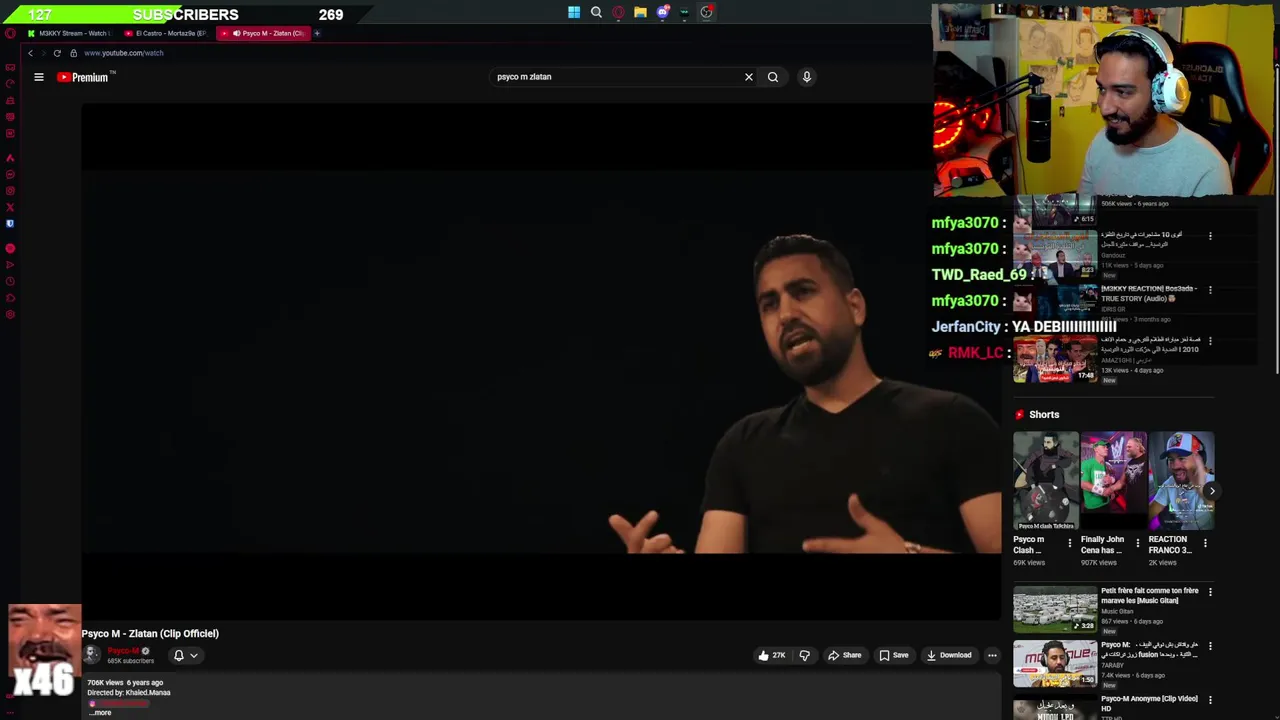This screenshot has height=720, width=1280.
Task: Open the X icon in Opera sidebar
Action: tap(10, 208)
